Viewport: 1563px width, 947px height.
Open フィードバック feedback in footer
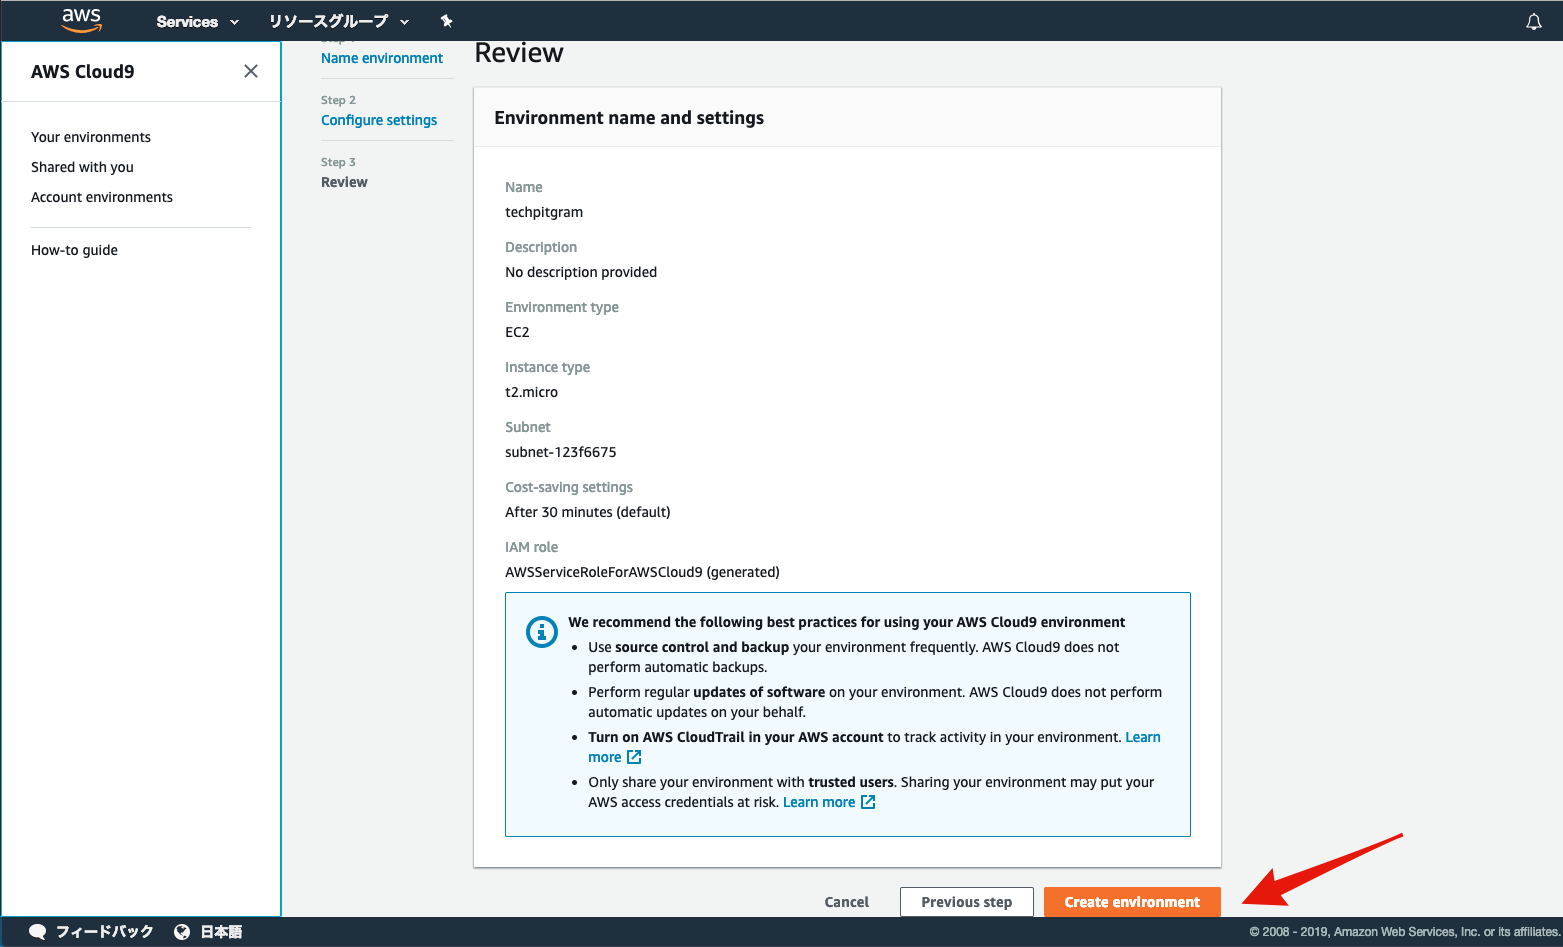point(104,931)
